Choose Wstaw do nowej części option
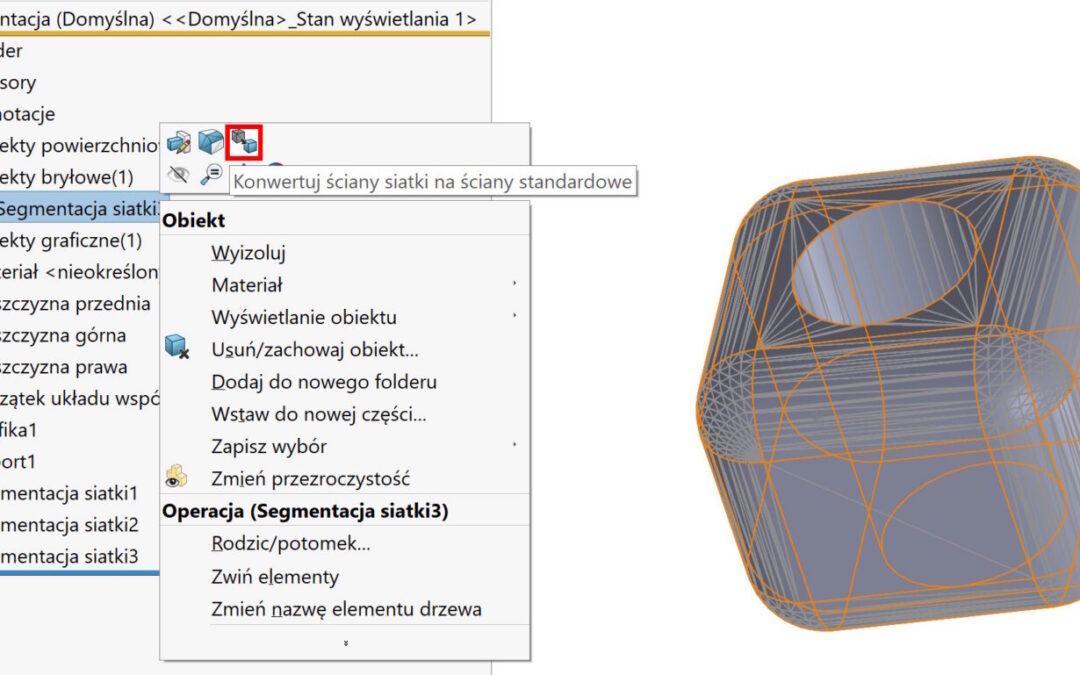This screenshot has width=1080, height=675. coord(319,414)
